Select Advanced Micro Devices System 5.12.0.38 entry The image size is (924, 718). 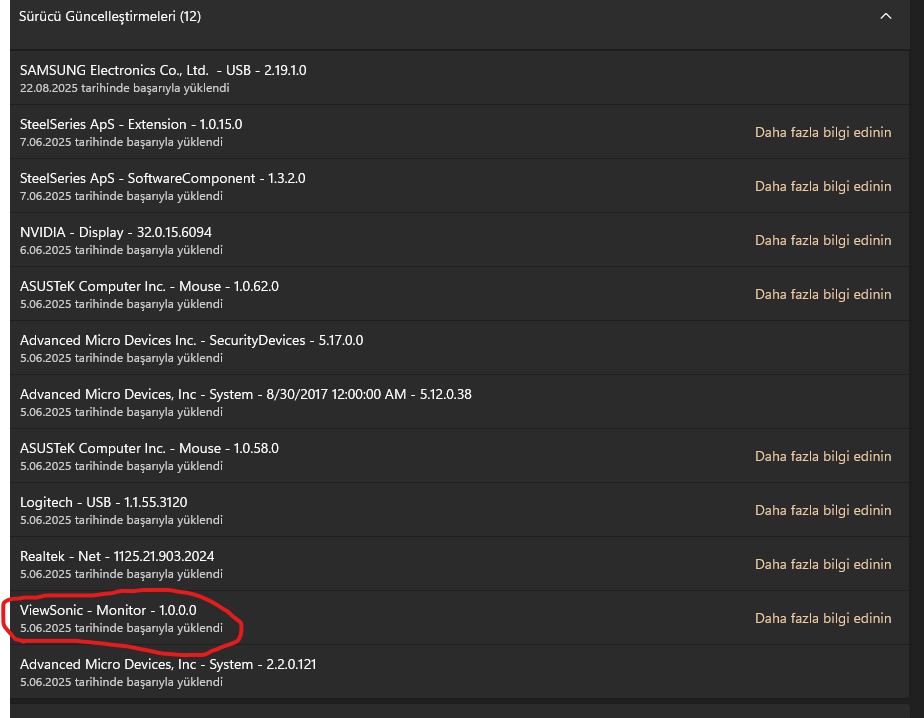[460, 403]
